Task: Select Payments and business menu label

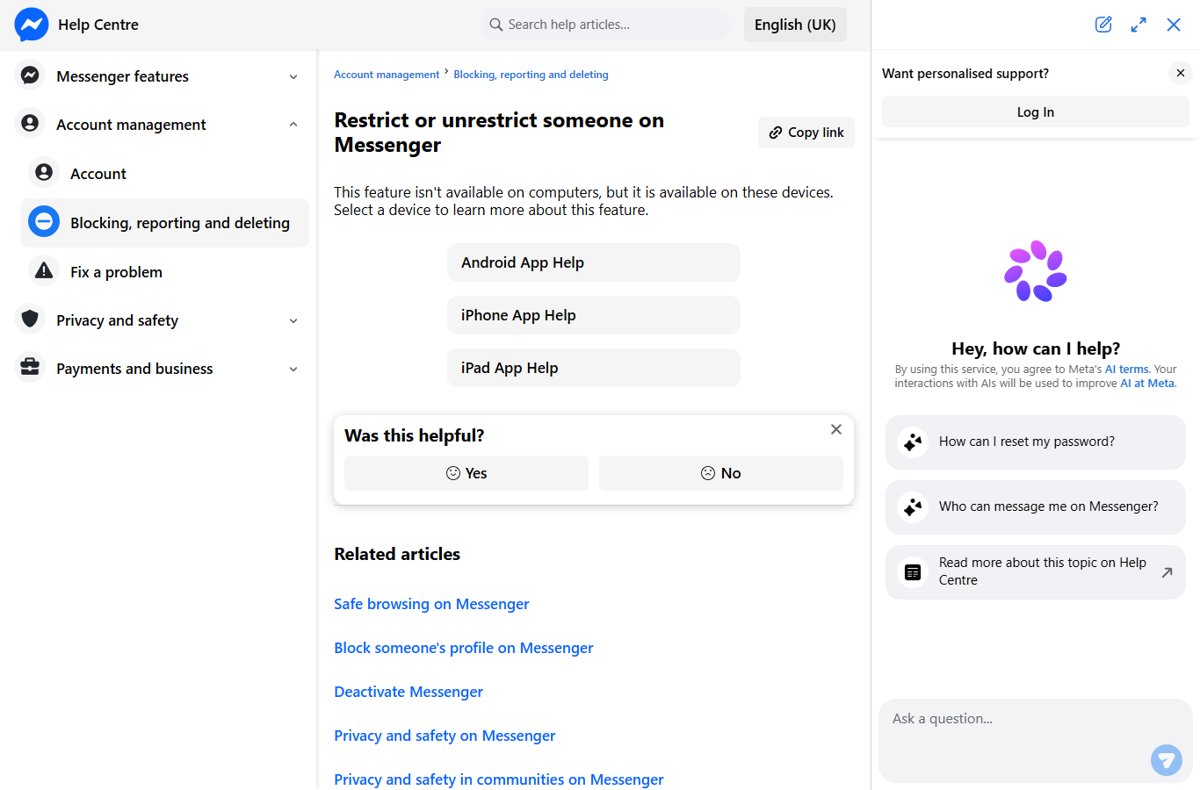Action: [134, 368]
